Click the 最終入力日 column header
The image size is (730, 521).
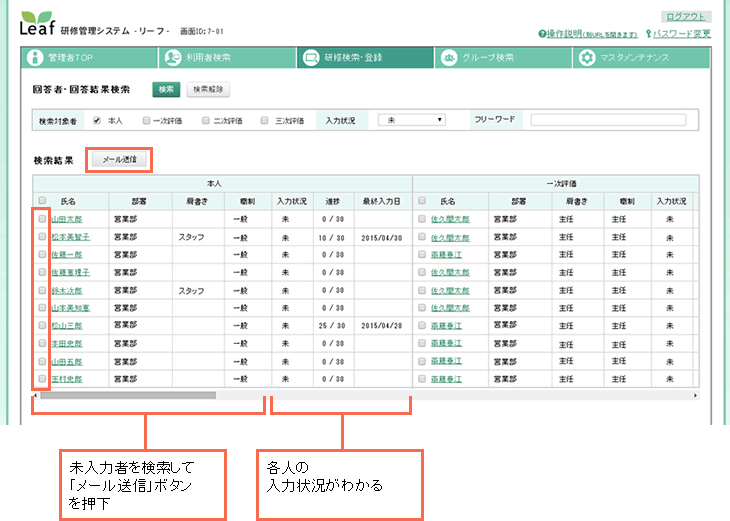[x=382, y=201]
